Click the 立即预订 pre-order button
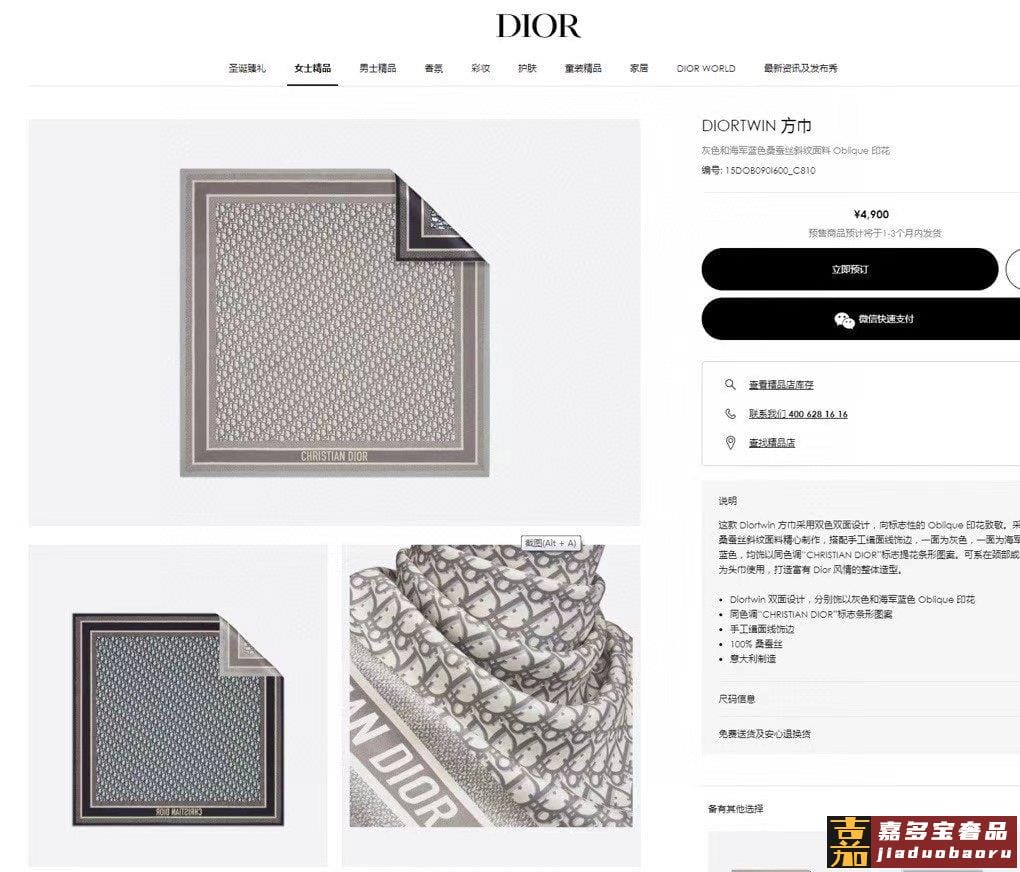Screen dimensions: 1020x872 850,269
